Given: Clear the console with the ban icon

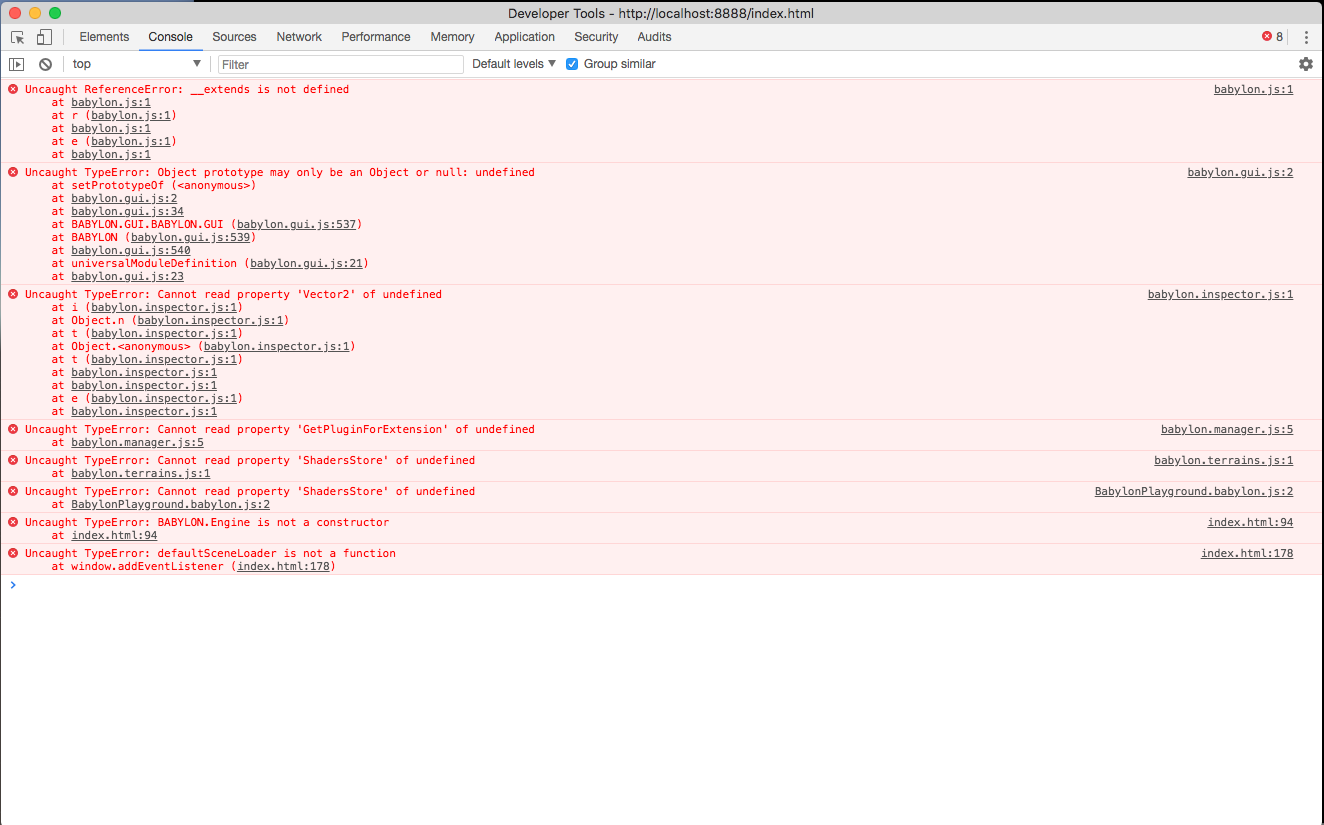Looking at the screenshot, I should coord(45,64).
